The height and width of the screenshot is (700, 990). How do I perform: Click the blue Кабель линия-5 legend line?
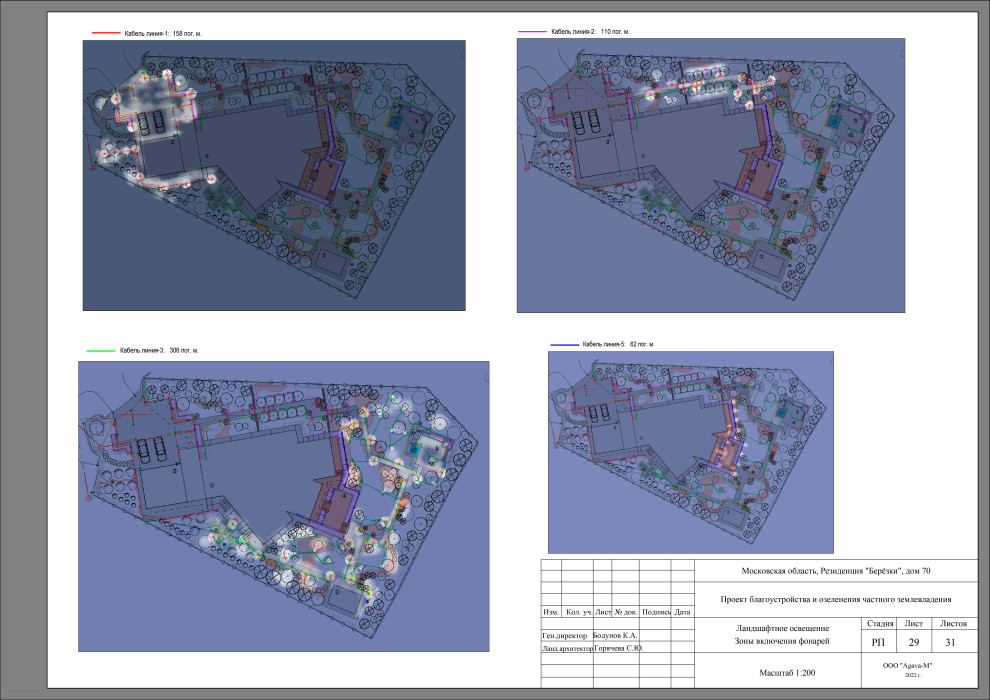[x=565, y=344]
